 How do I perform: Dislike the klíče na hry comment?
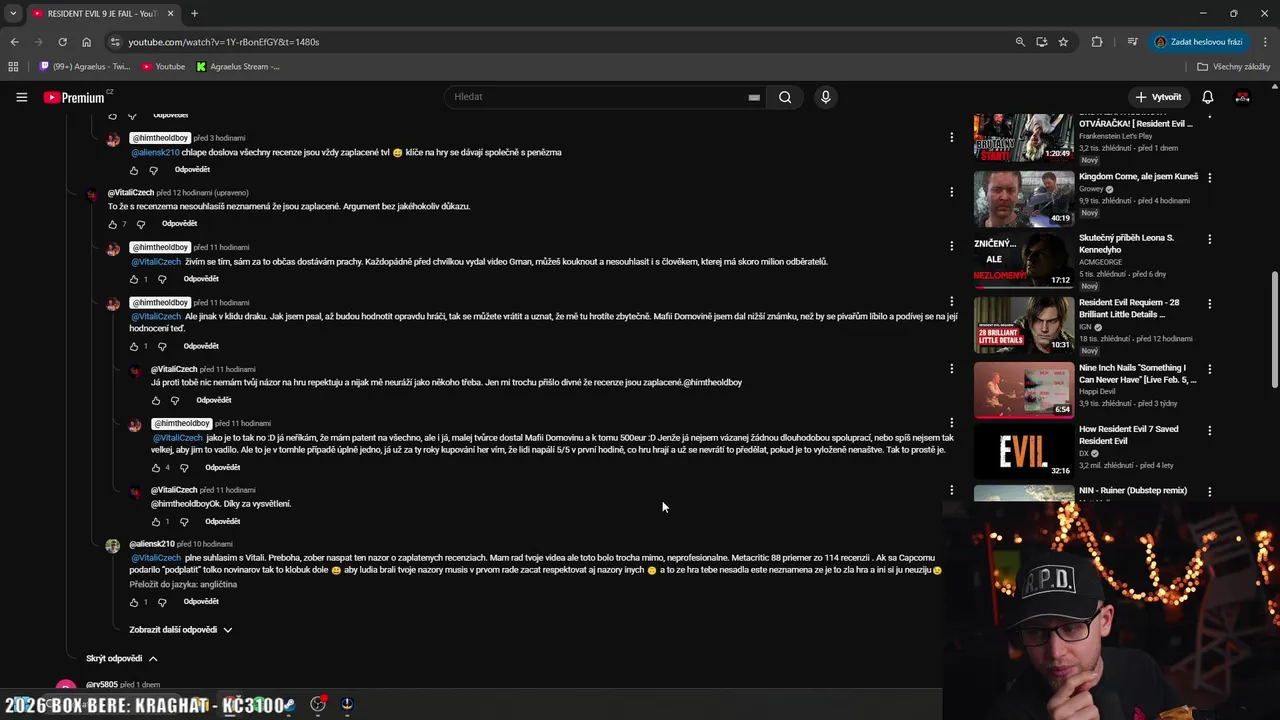point(153,170)
